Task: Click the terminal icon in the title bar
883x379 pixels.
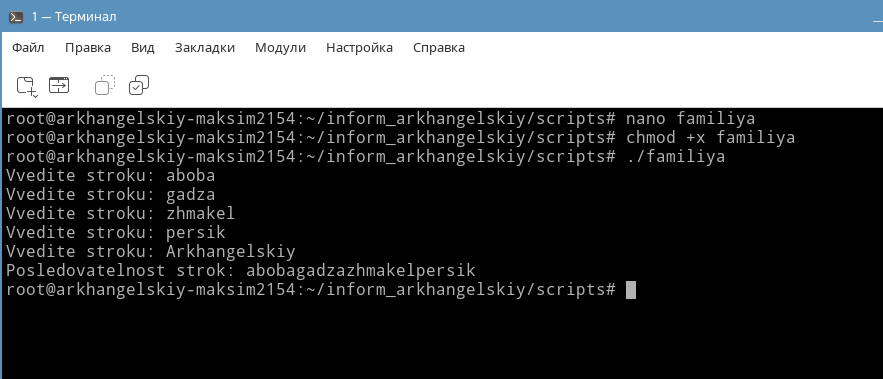Action: pyautogui.click(x=16, y=17)
